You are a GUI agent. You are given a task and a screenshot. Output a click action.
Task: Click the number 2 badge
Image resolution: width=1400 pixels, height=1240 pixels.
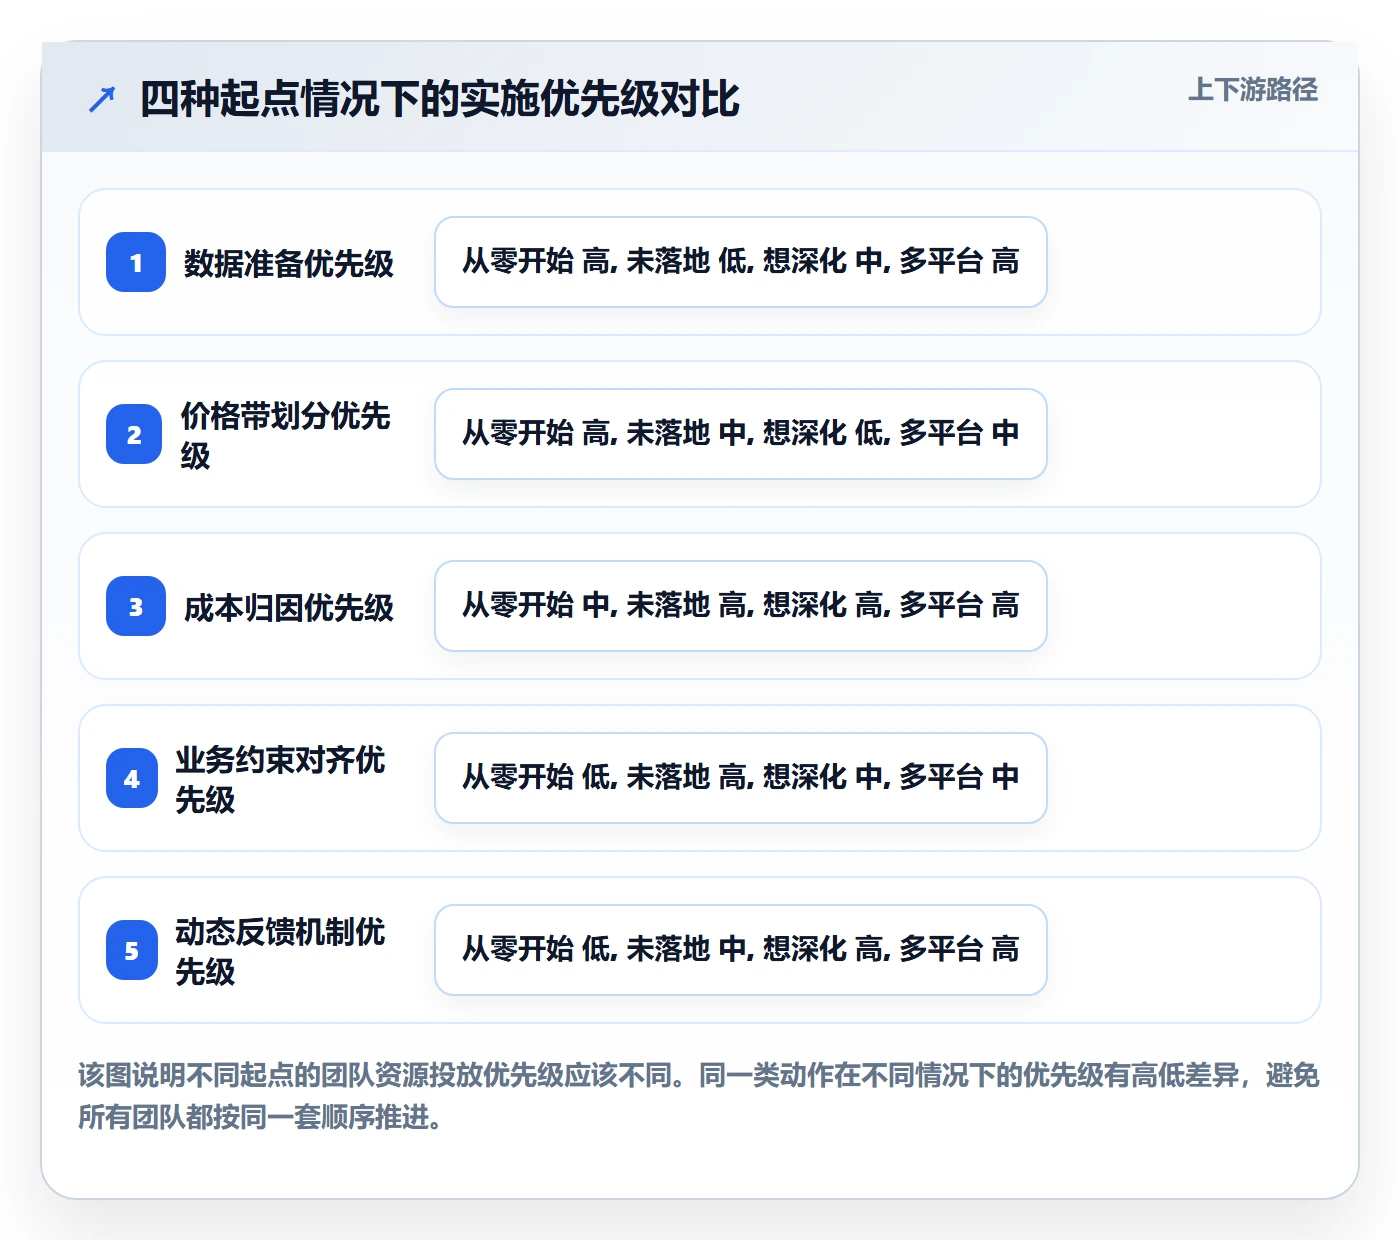pyautogui.click(x=134, y=434)
